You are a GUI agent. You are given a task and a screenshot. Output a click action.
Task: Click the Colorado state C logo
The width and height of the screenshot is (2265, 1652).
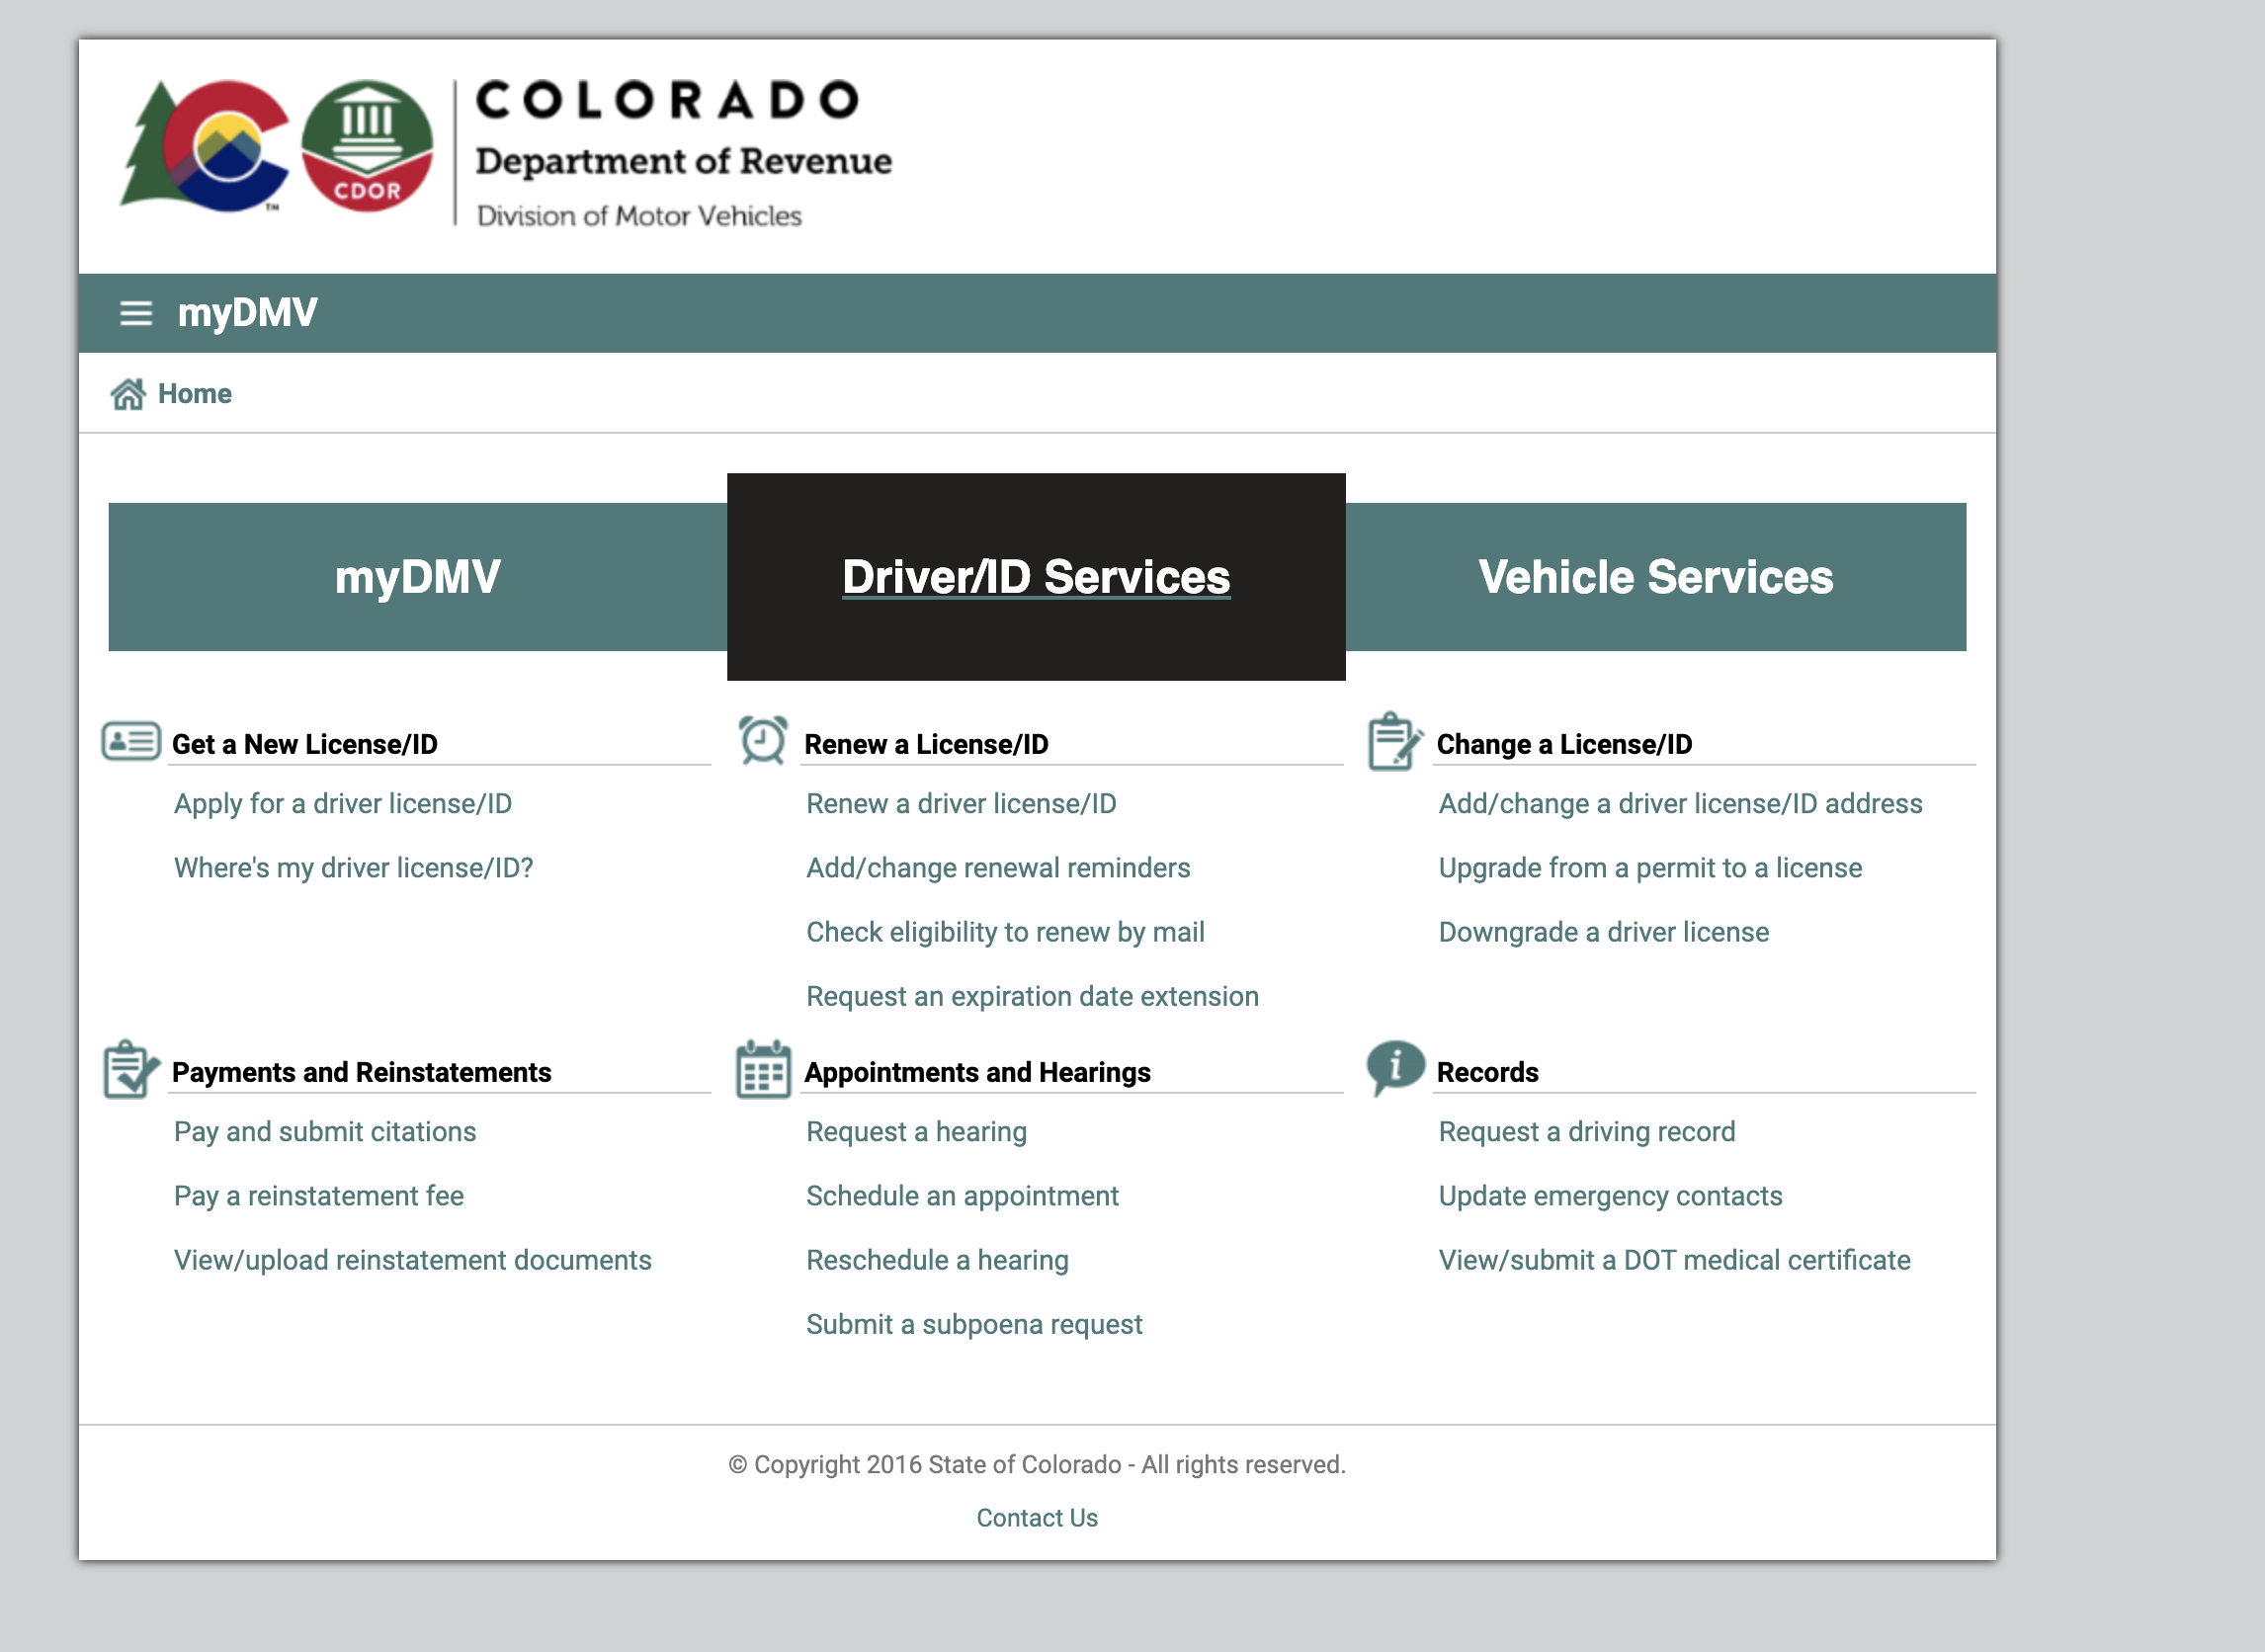(207, 146)
